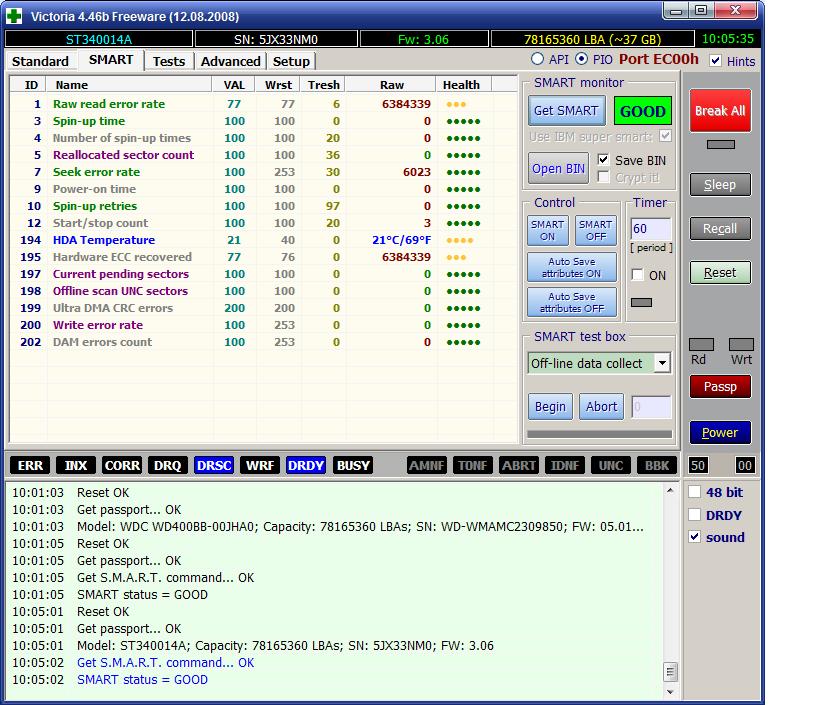Open the Off-line data collect dropdown

(x=661, y=363)
